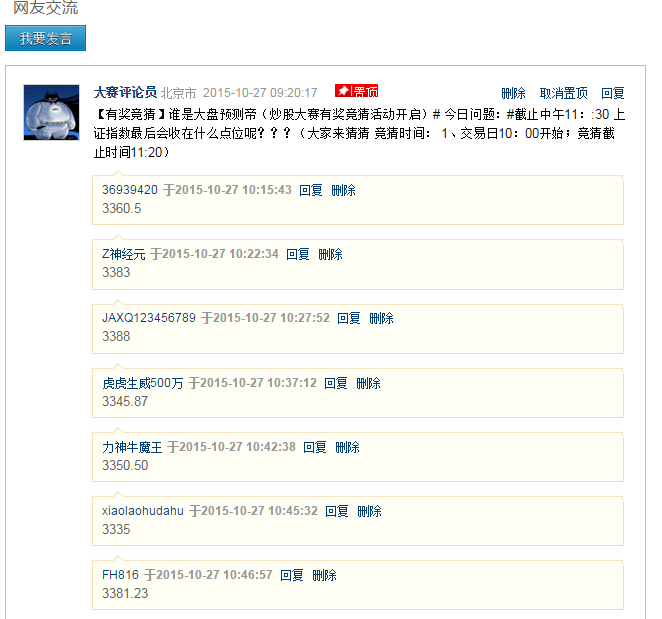Delete 力神牛魔王's comment
662x619 pixels.
[348, 447]
